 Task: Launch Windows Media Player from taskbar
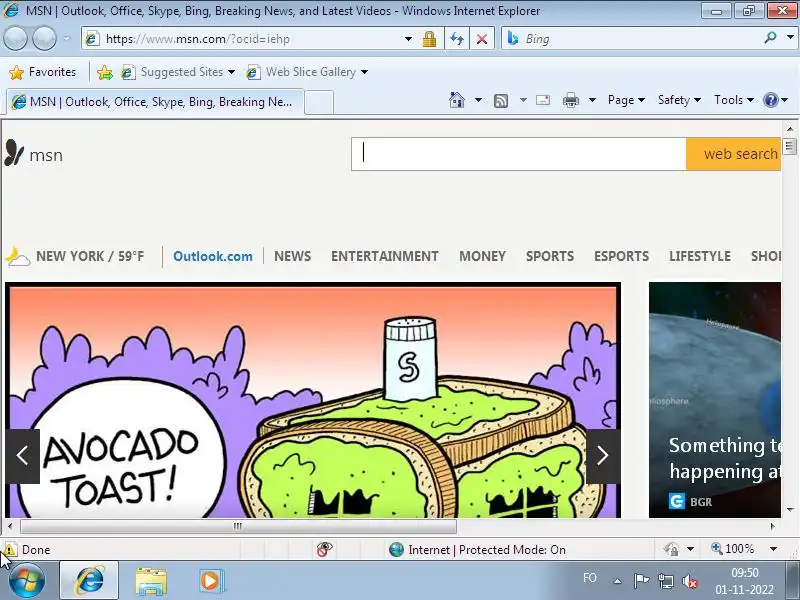[210, 581]
